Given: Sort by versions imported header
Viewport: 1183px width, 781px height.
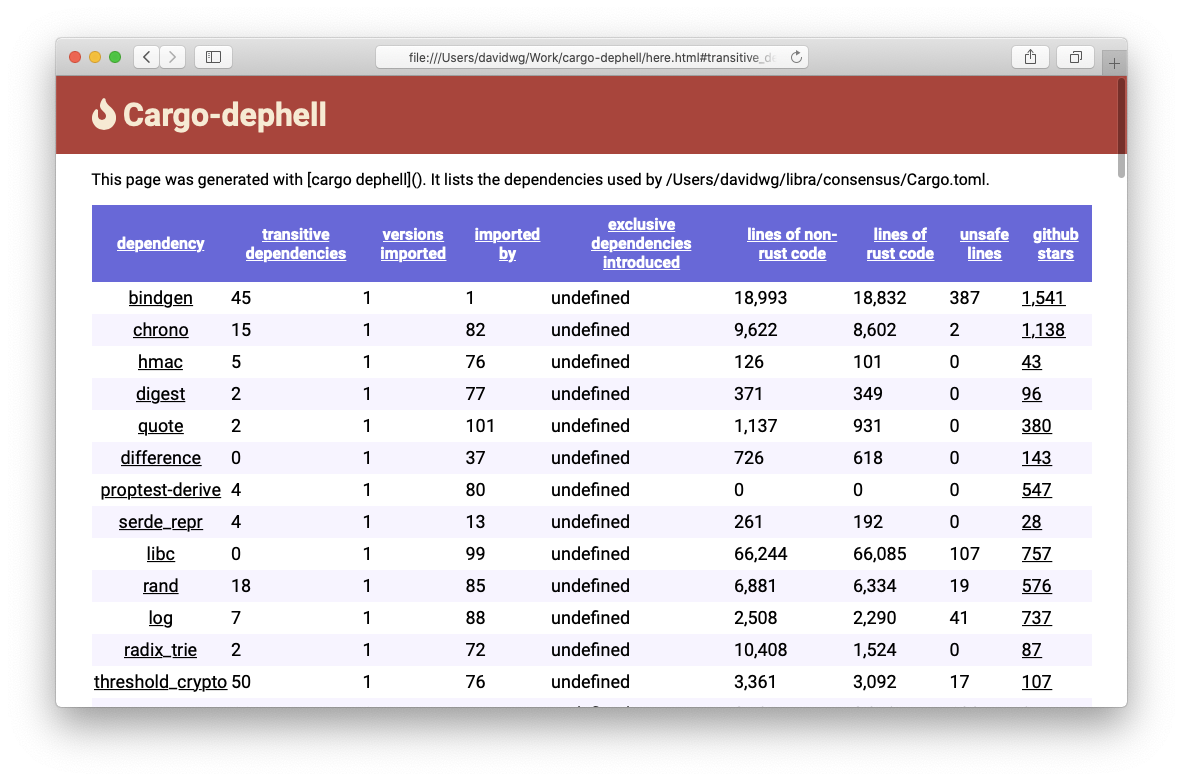Looking at the screenshot, I should tap(413, 244).
